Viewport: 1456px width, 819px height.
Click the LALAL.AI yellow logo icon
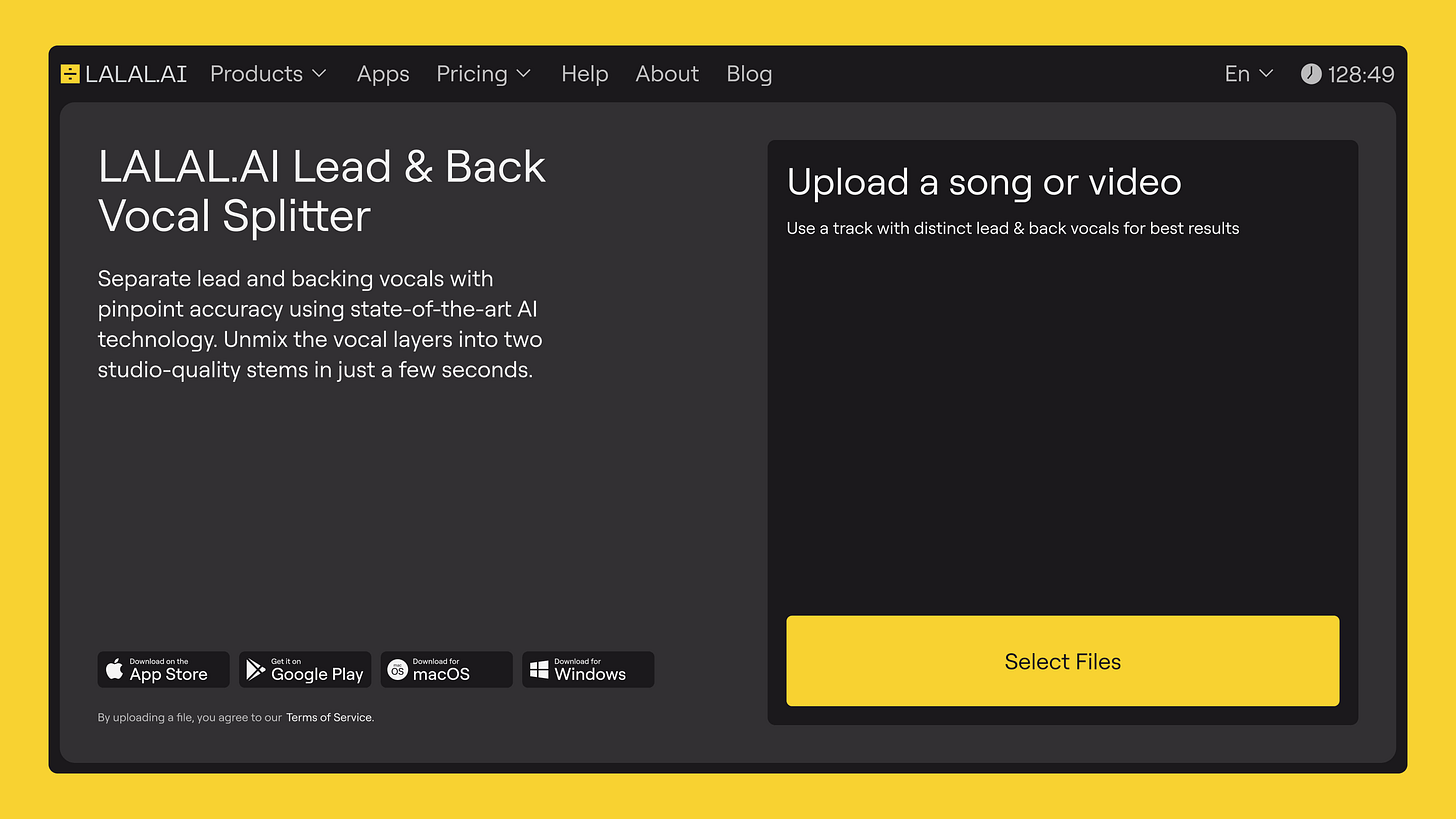click(70, 74)
